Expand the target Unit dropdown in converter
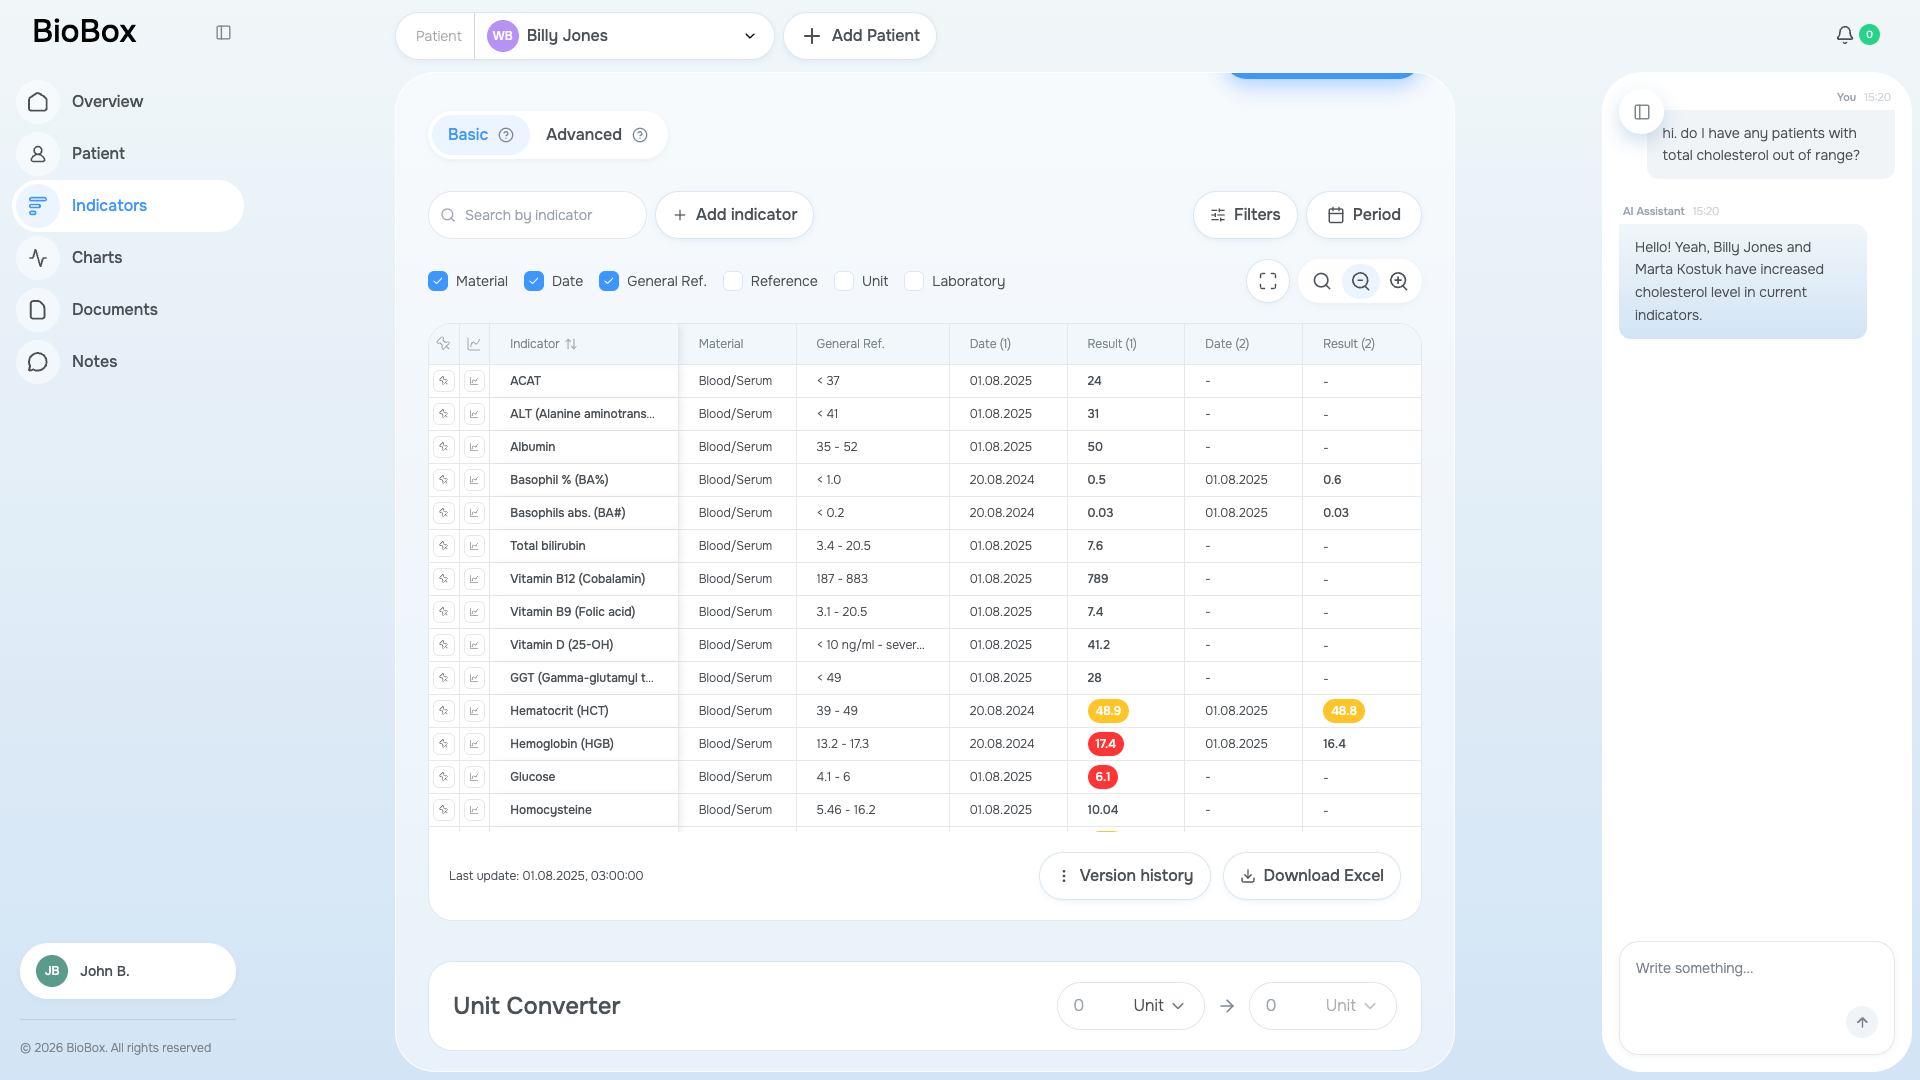Image resolution: width=1920 pixels, height=1080 pixels. coord(1350,1006)
